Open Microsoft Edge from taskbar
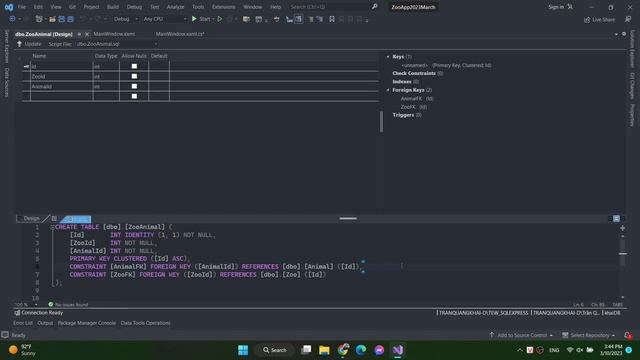Image resolution: width=640 pixels, height=360 pixels. 361,350
